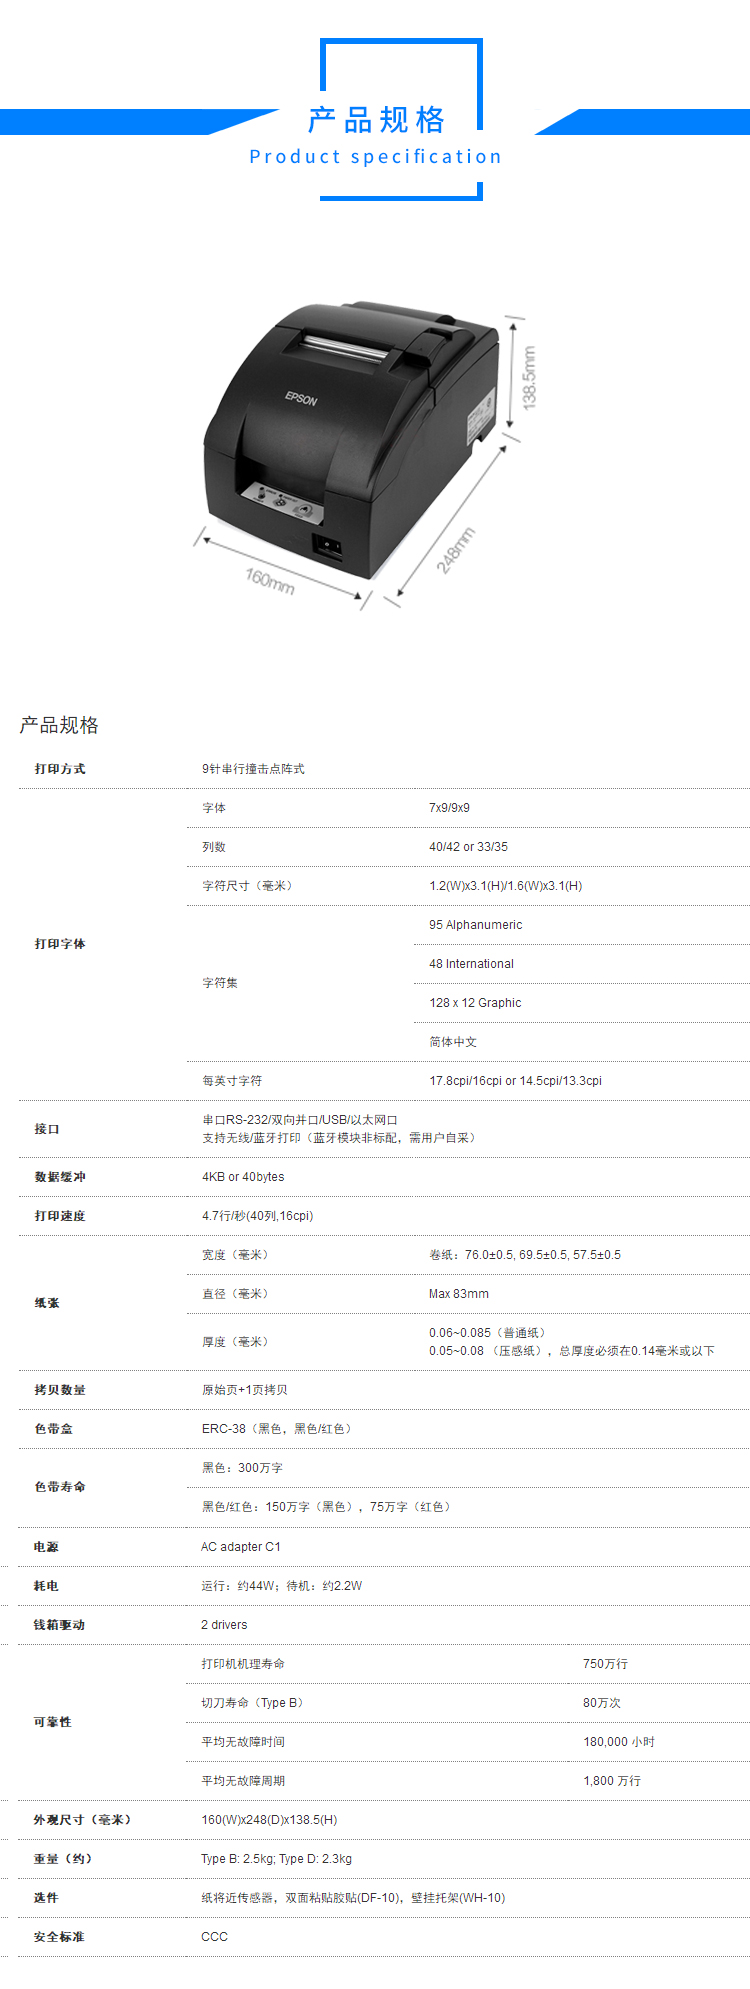Select the 80万次 cutter life value
The width and height of the screenshot is (750, 1989).
click(602, 1703)
